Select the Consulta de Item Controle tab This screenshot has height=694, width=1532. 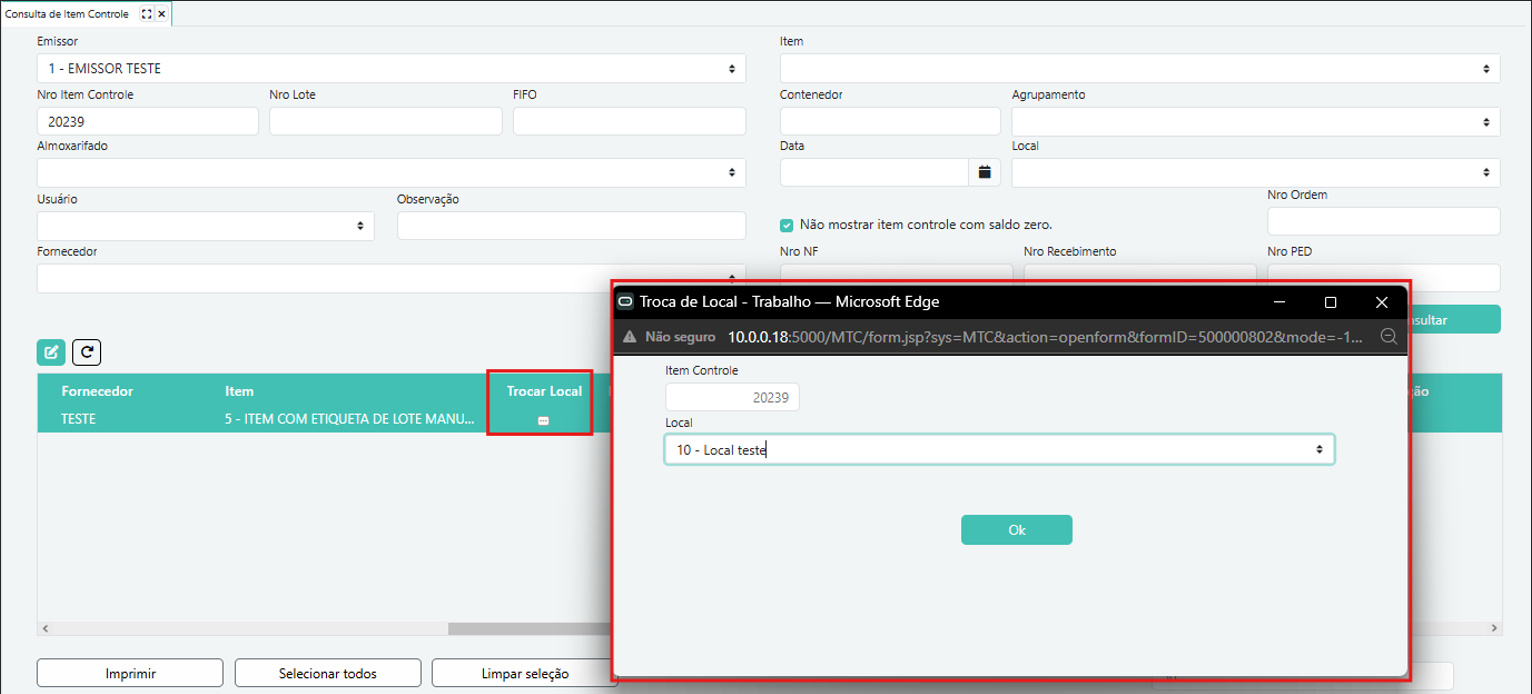(x=68, y=14)
